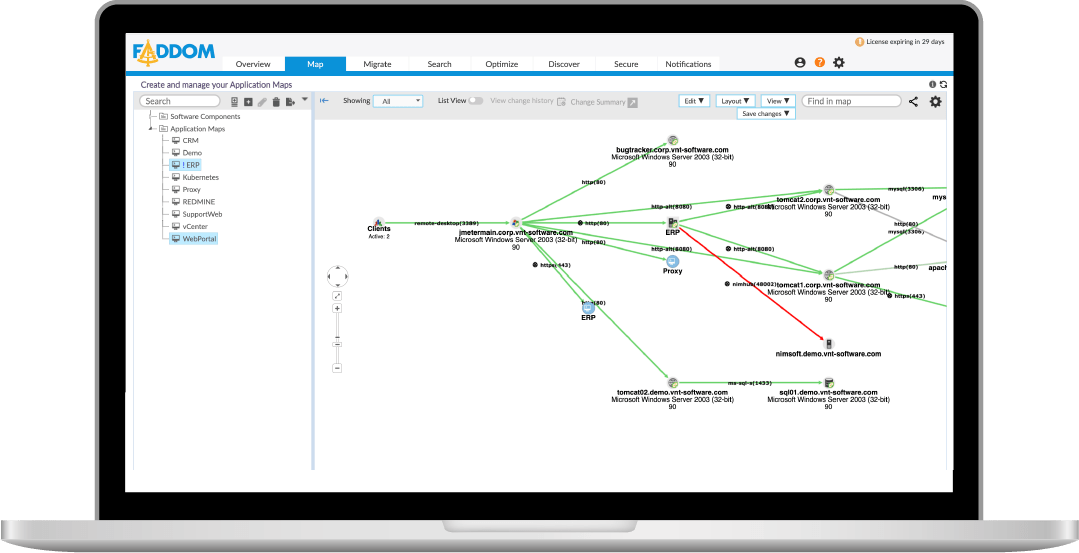
Task: Open map settings gear beside share
Action: click(935, 102)
